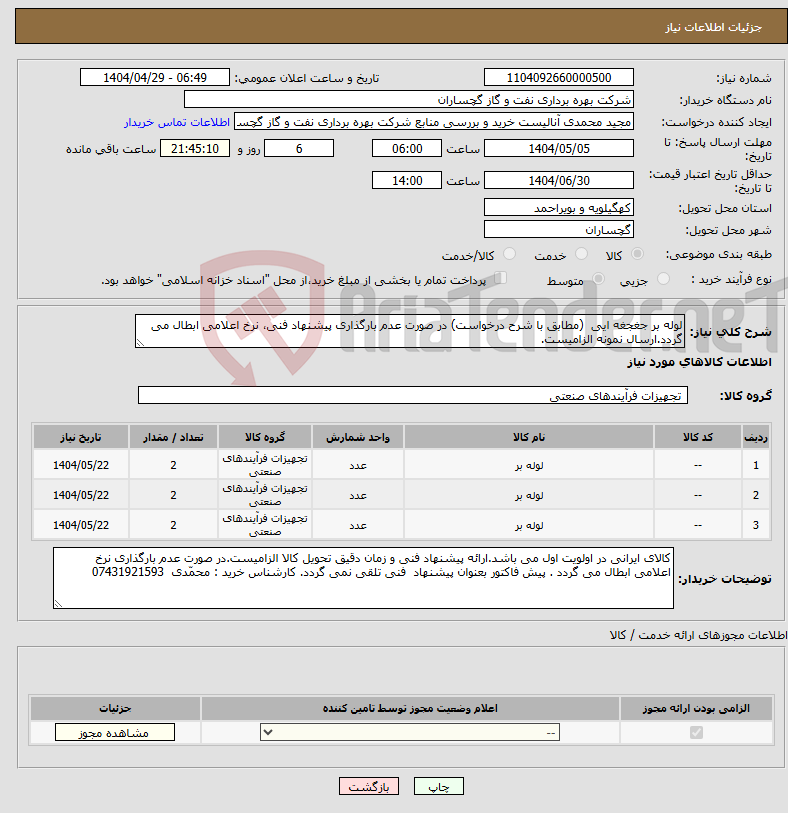Screen dimensions: 788x813
Task: Click the remaining days field 6
Action: [x=299, y=149]
